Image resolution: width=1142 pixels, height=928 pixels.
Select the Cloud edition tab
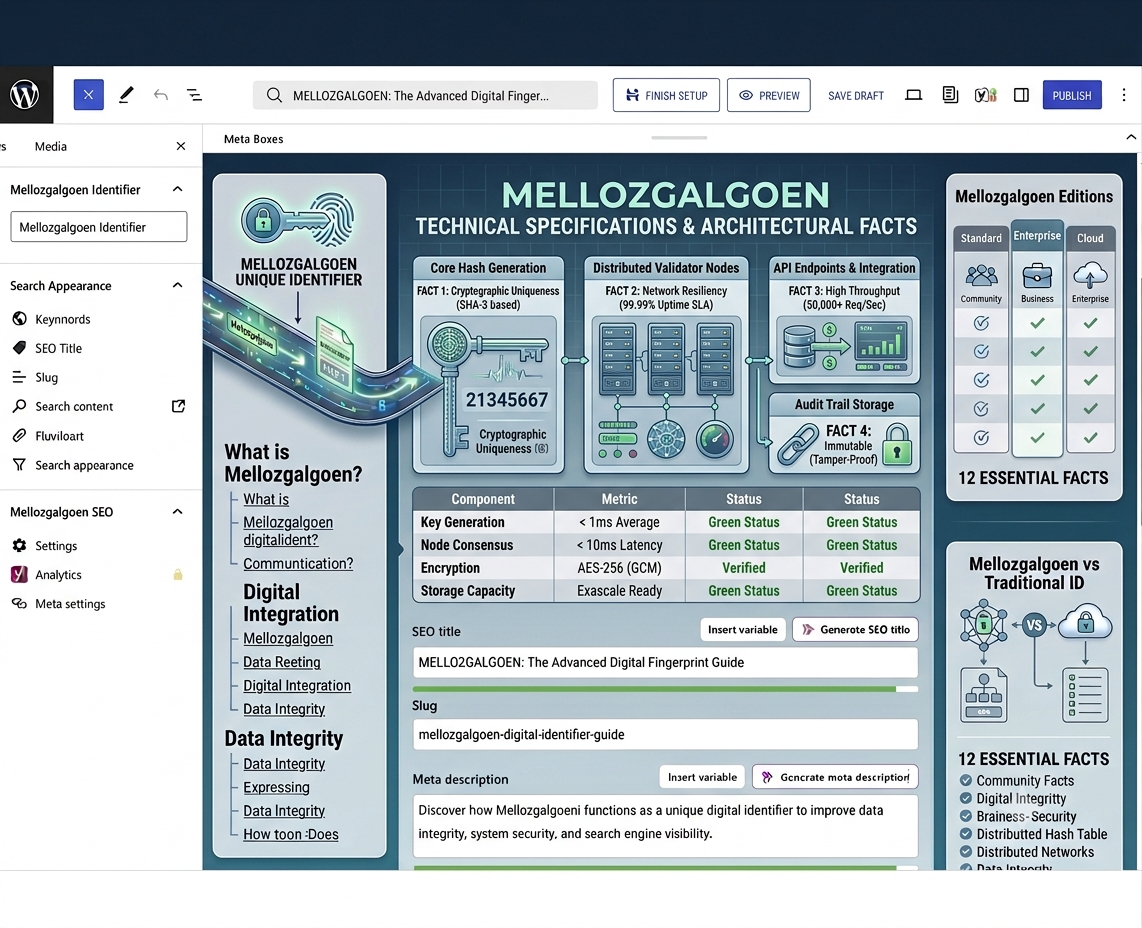click(x=1090, y=238)
